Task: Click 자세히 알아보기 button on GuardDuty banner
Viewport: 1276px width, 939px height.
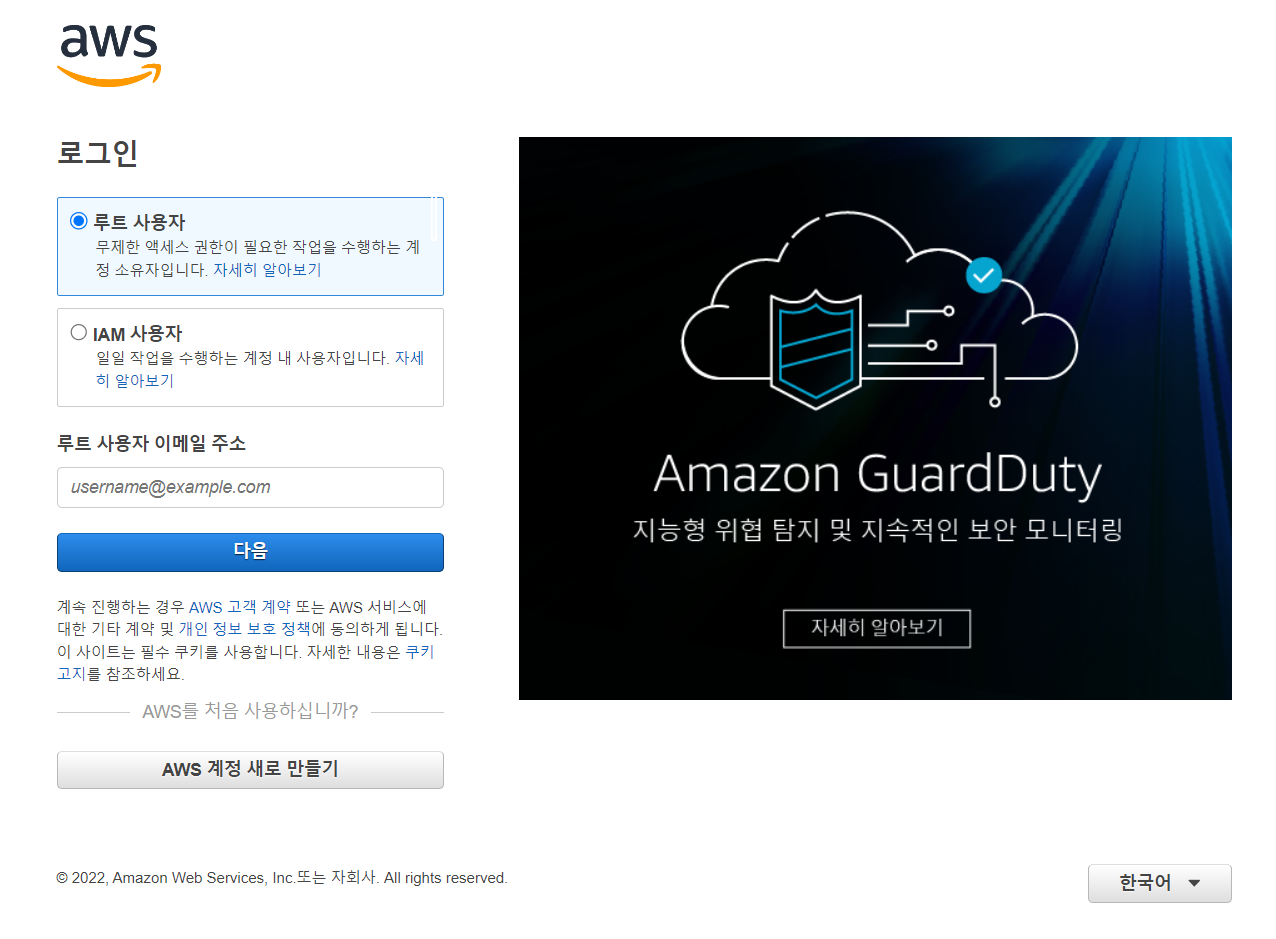Action: 877,628
